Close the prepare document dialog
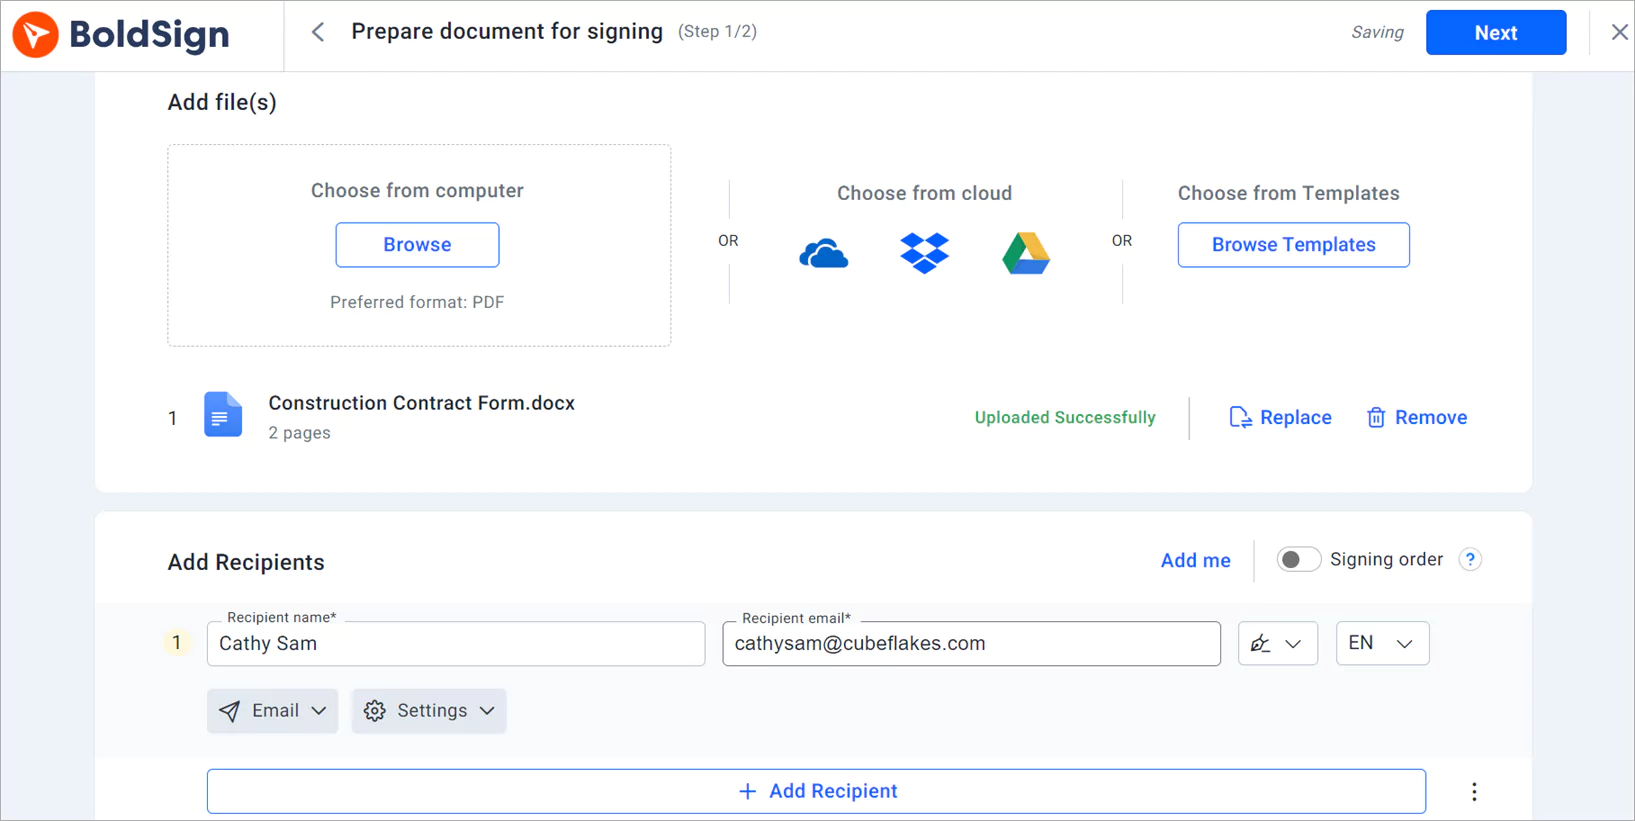This screenshot has width=1635, height=821. (1619, 32)
